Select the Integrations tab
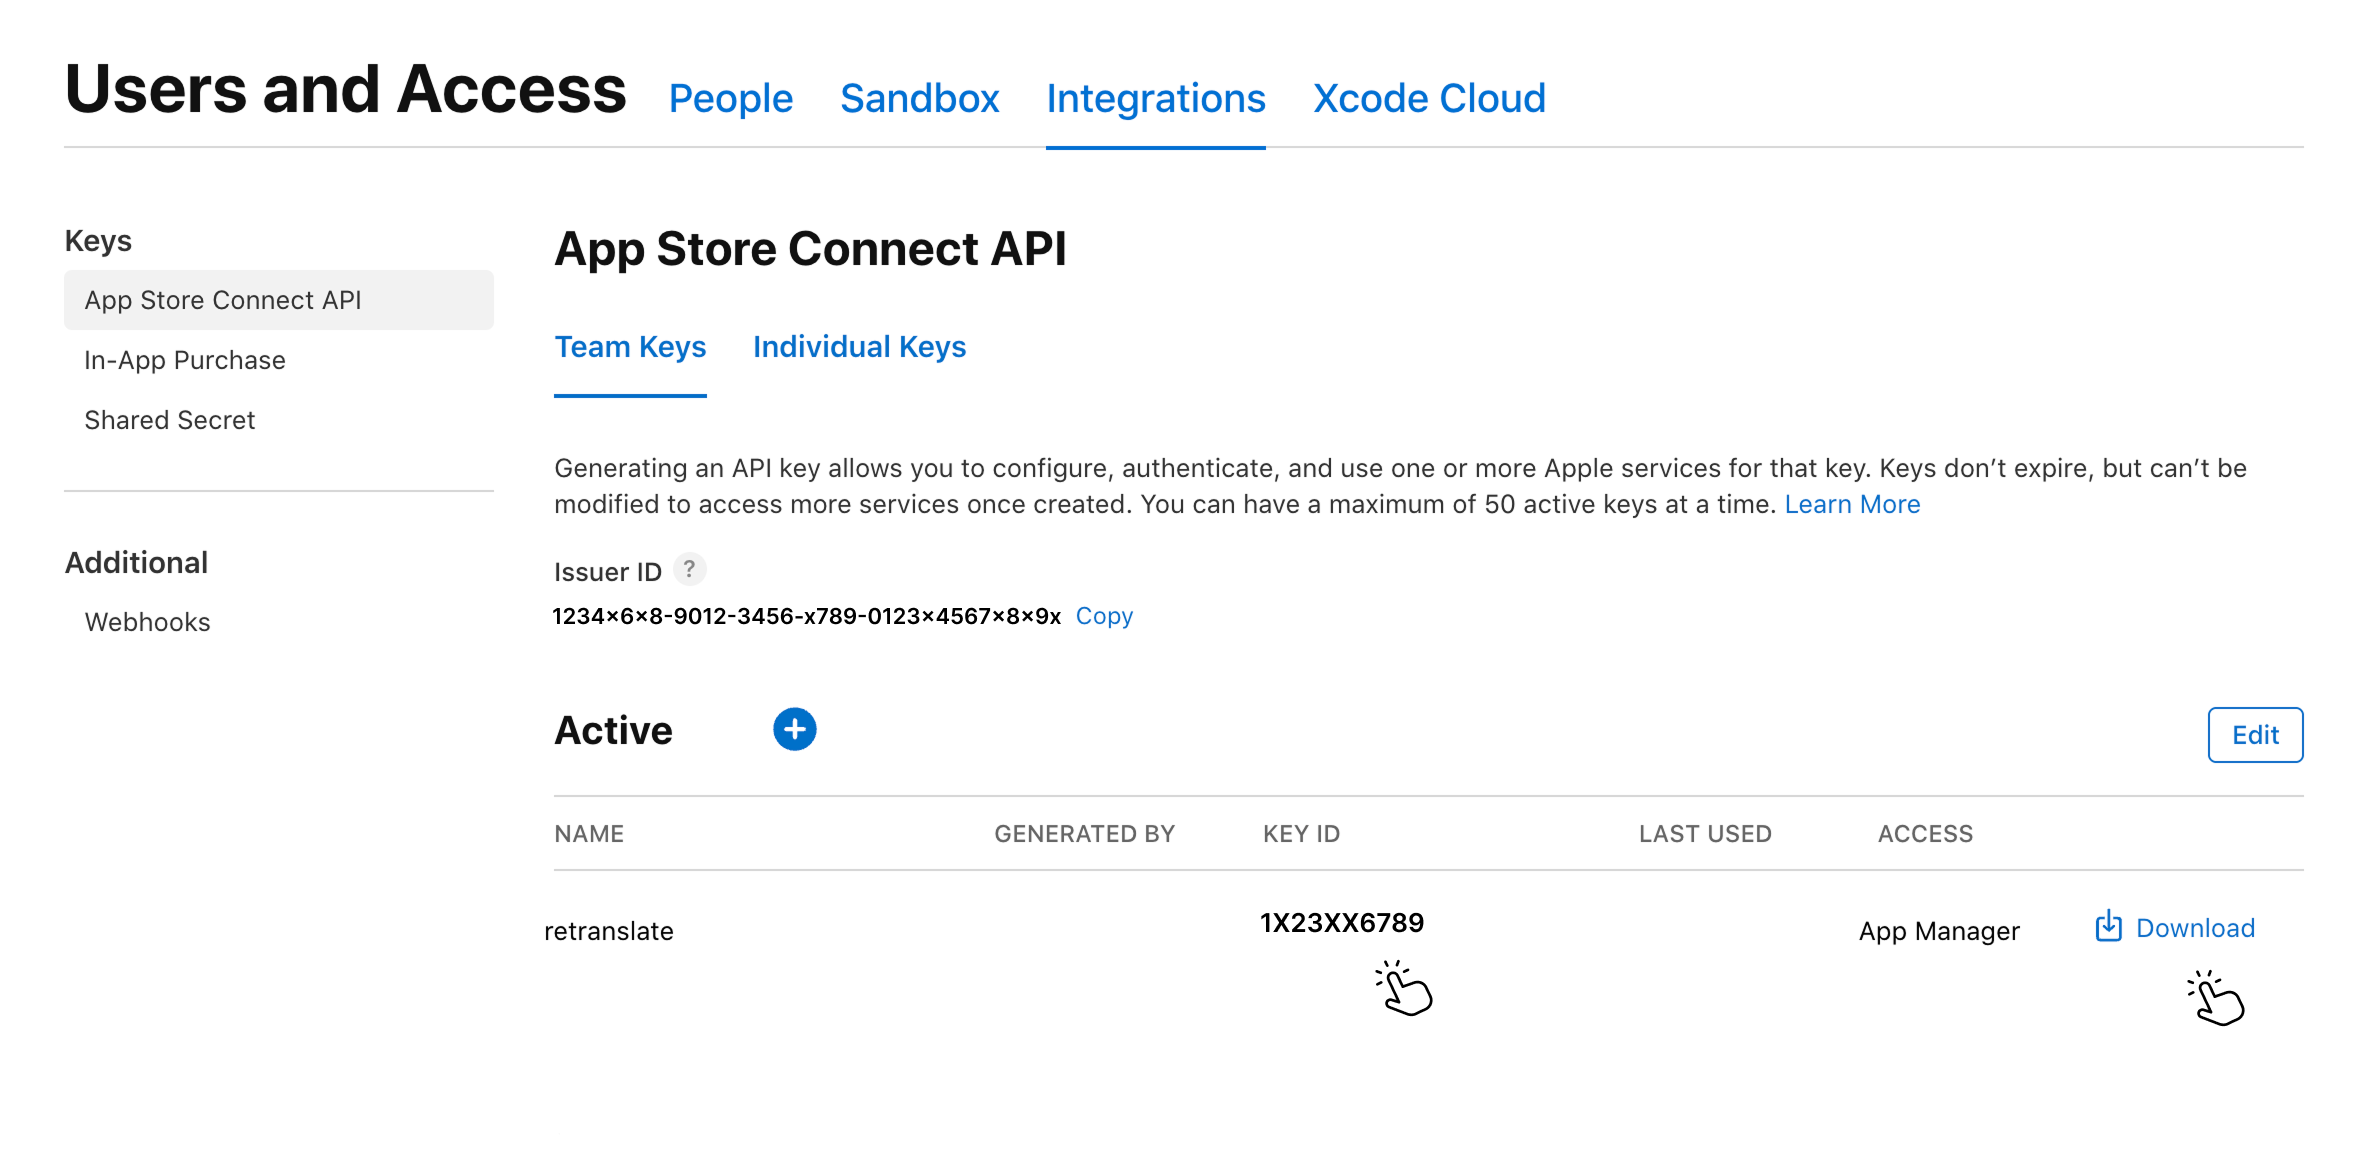 click(1155, 98)
